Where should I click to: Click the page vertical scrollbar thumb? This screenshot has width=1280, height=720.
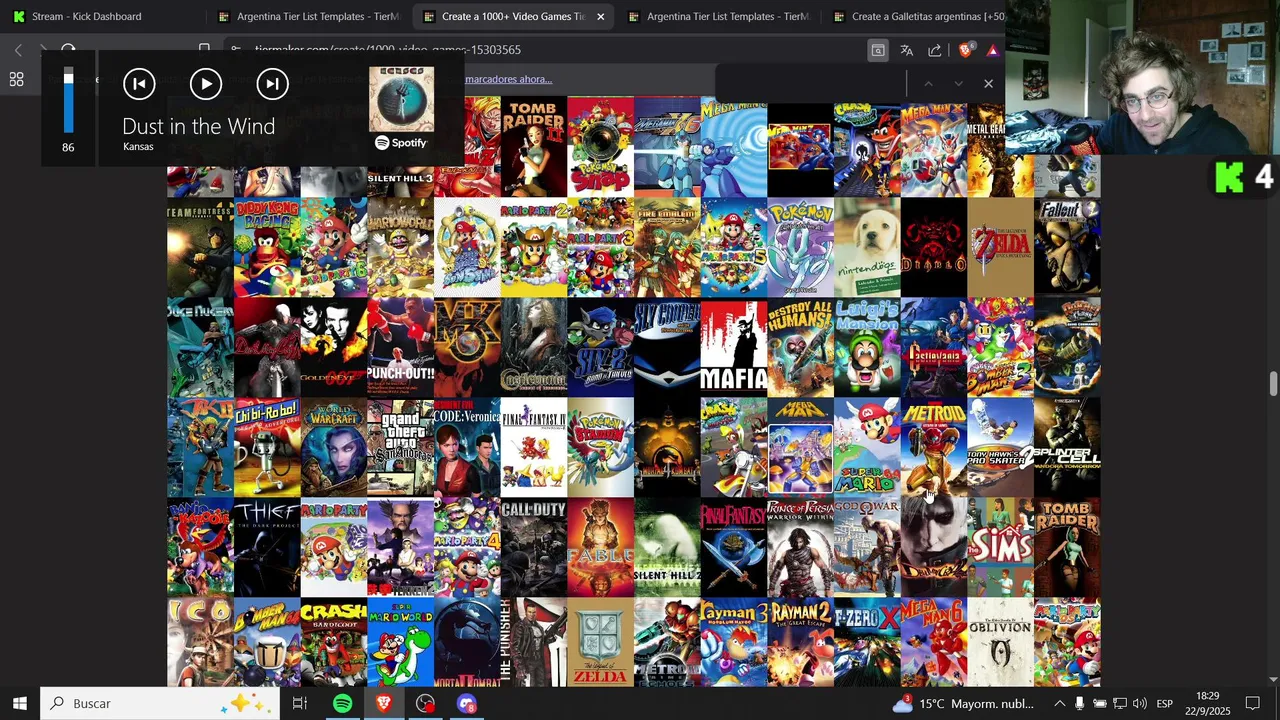pos(1273,383)
